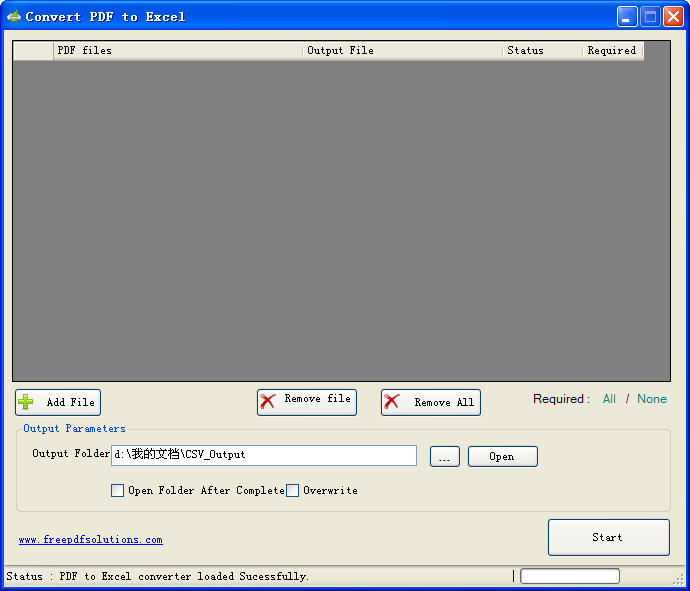Open the output folder

click(502, 456)
